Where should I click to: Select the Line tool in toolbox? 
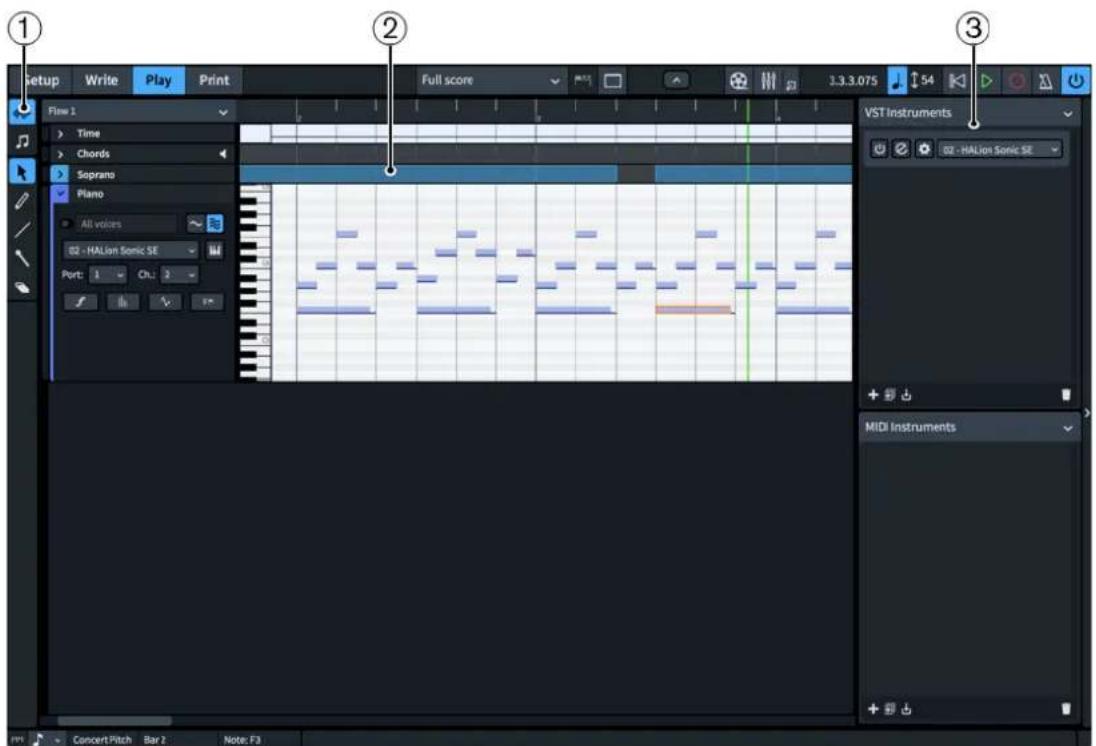pyautogui.click(x=22, y=229)
